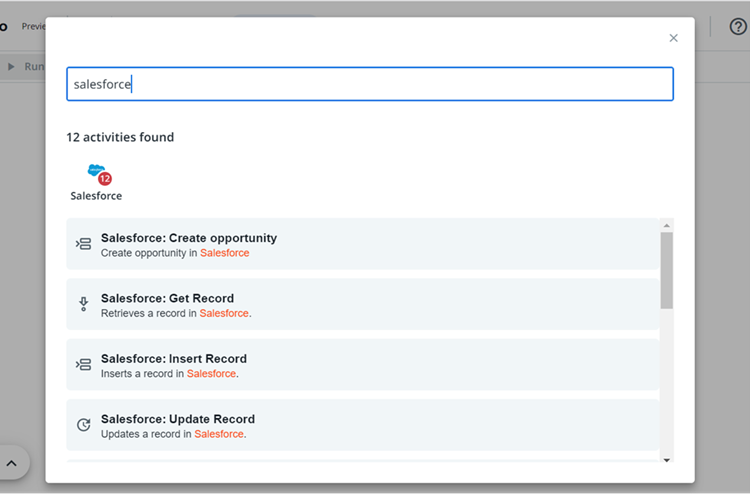This screenshot has height=495, width=750.
Task: Click the Insert Record list icon
Action: coord(83,364)
